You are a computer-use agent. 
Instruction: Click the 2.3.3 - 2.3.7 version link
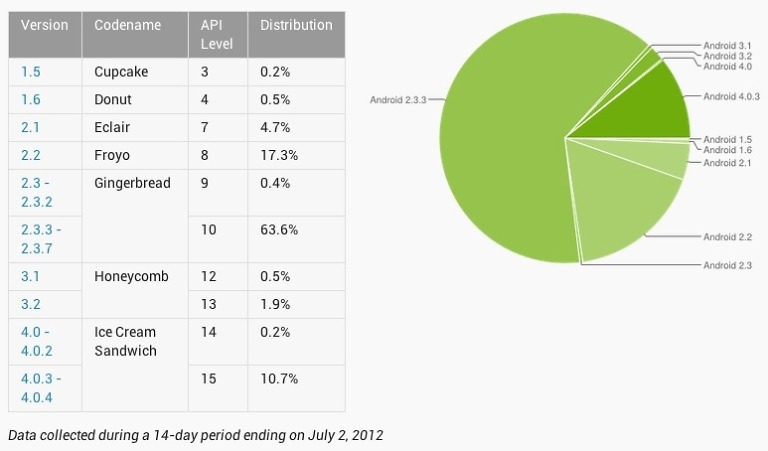(x=38, y=238)
